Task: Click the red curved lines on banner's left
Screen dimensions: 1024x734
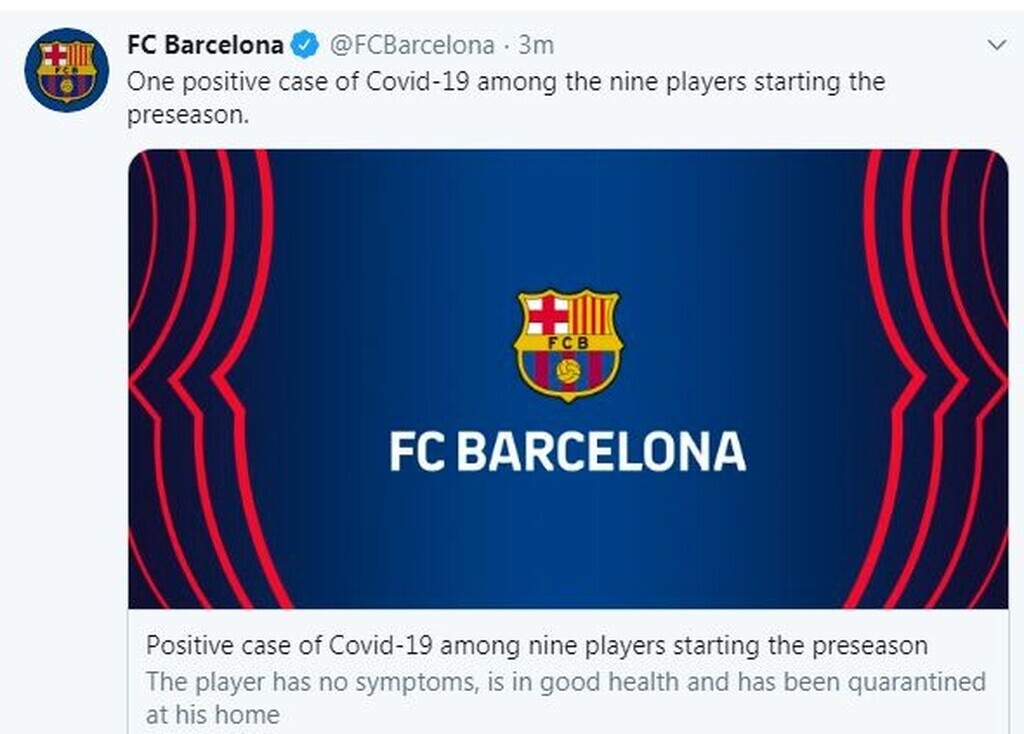Action: (x=200, y=380)
